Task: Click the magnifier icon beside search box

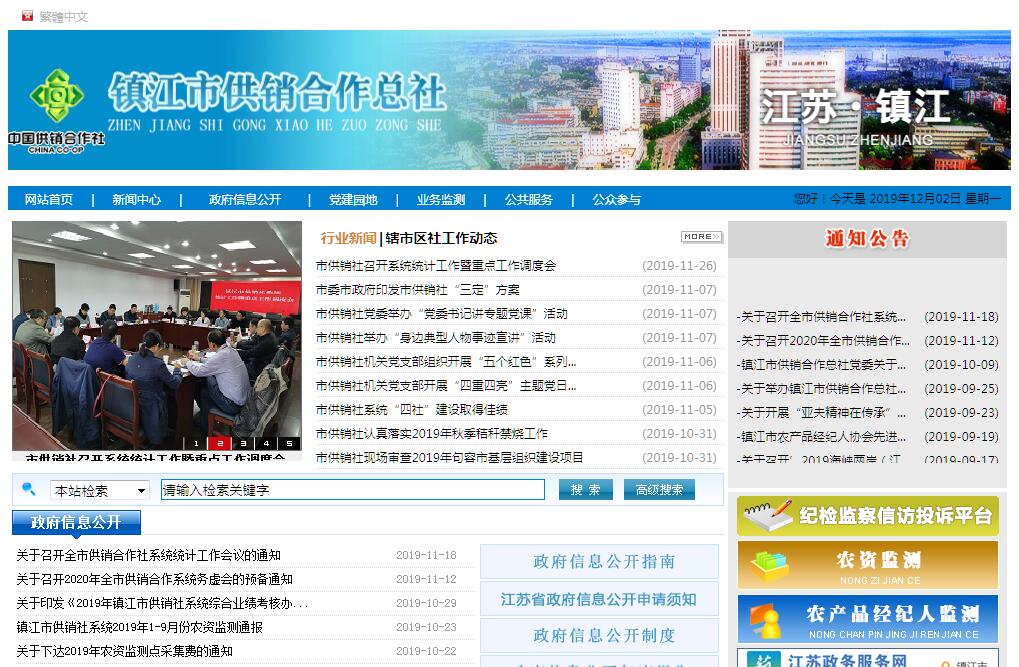Action: click(x=29, y=489)
